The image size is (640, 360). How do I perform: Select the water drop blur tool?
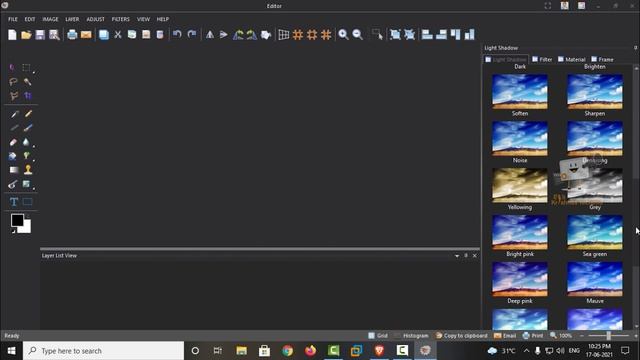click(26, 142)
